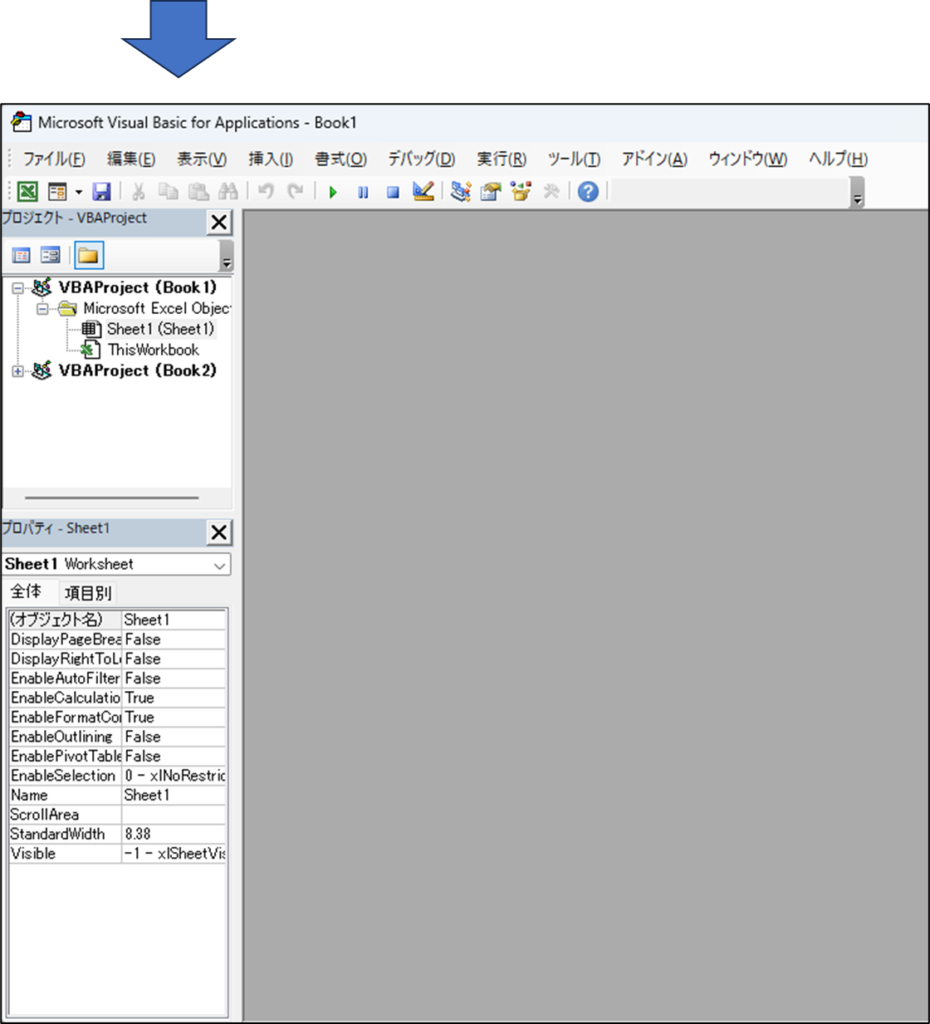This screenshot has height=1024, width=930.
Task: Open the standard toolbar options arrow
Action: click(858, 193)
